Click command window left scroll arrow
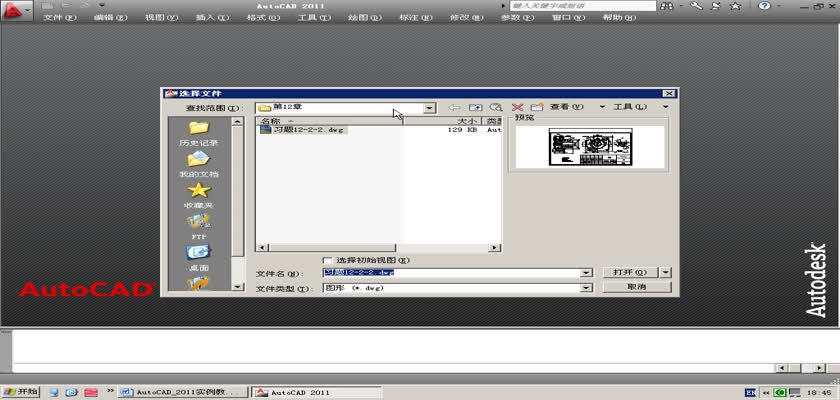Image resolution: width=840 pixels, height=400 pixels. coord(782,368)
